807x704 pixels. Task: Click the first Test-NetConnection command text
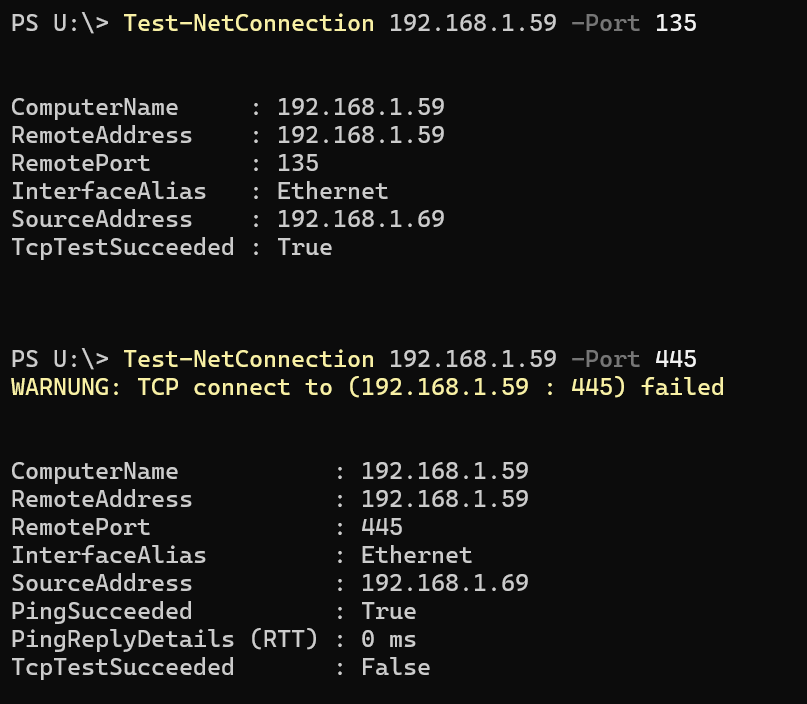pyautogui.click(x=249, y=24)
